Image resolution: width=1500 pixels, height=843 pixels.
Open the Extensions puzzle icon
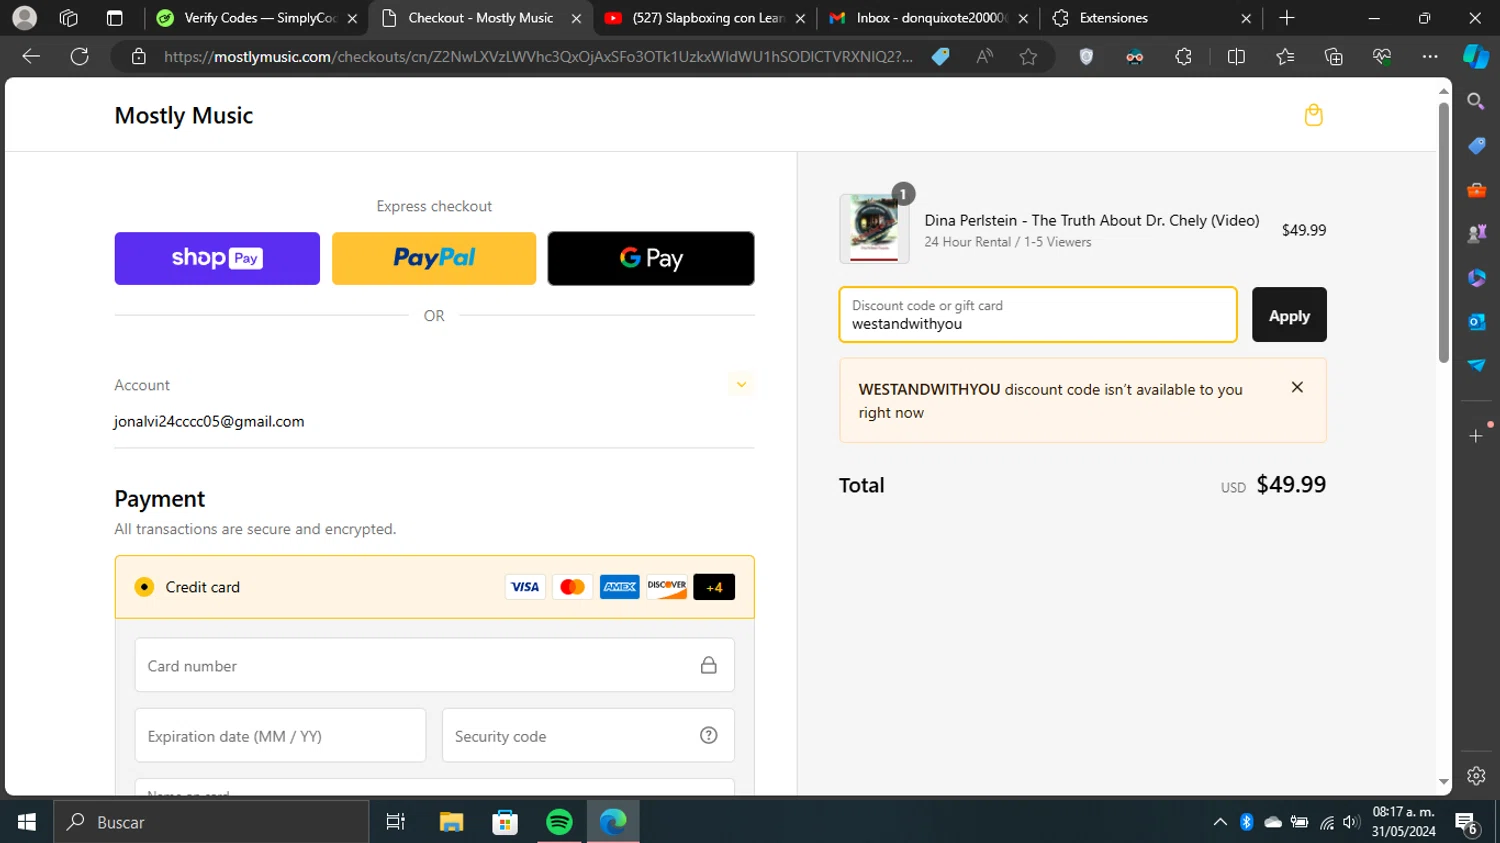point(1183,57)
